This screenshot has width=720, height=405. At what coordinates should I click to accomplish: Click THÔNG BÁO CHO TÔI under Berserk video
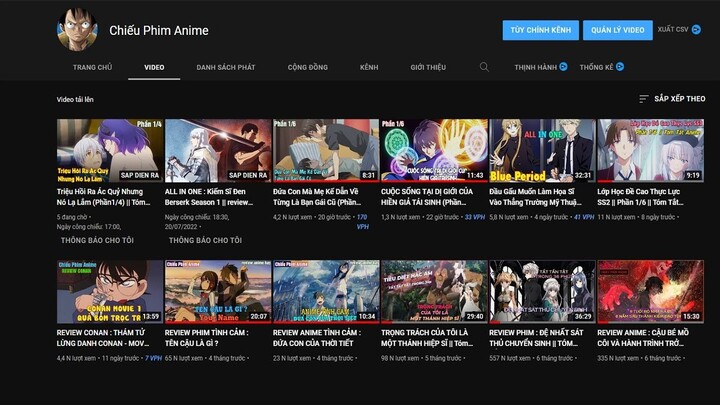coord(205,240)
